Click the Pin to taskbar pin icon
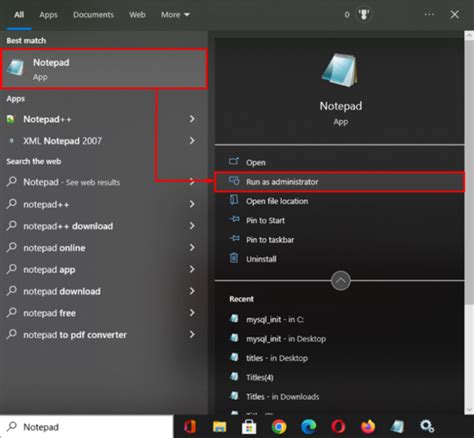This screenshot has width=474, height=438. point(234,239)
